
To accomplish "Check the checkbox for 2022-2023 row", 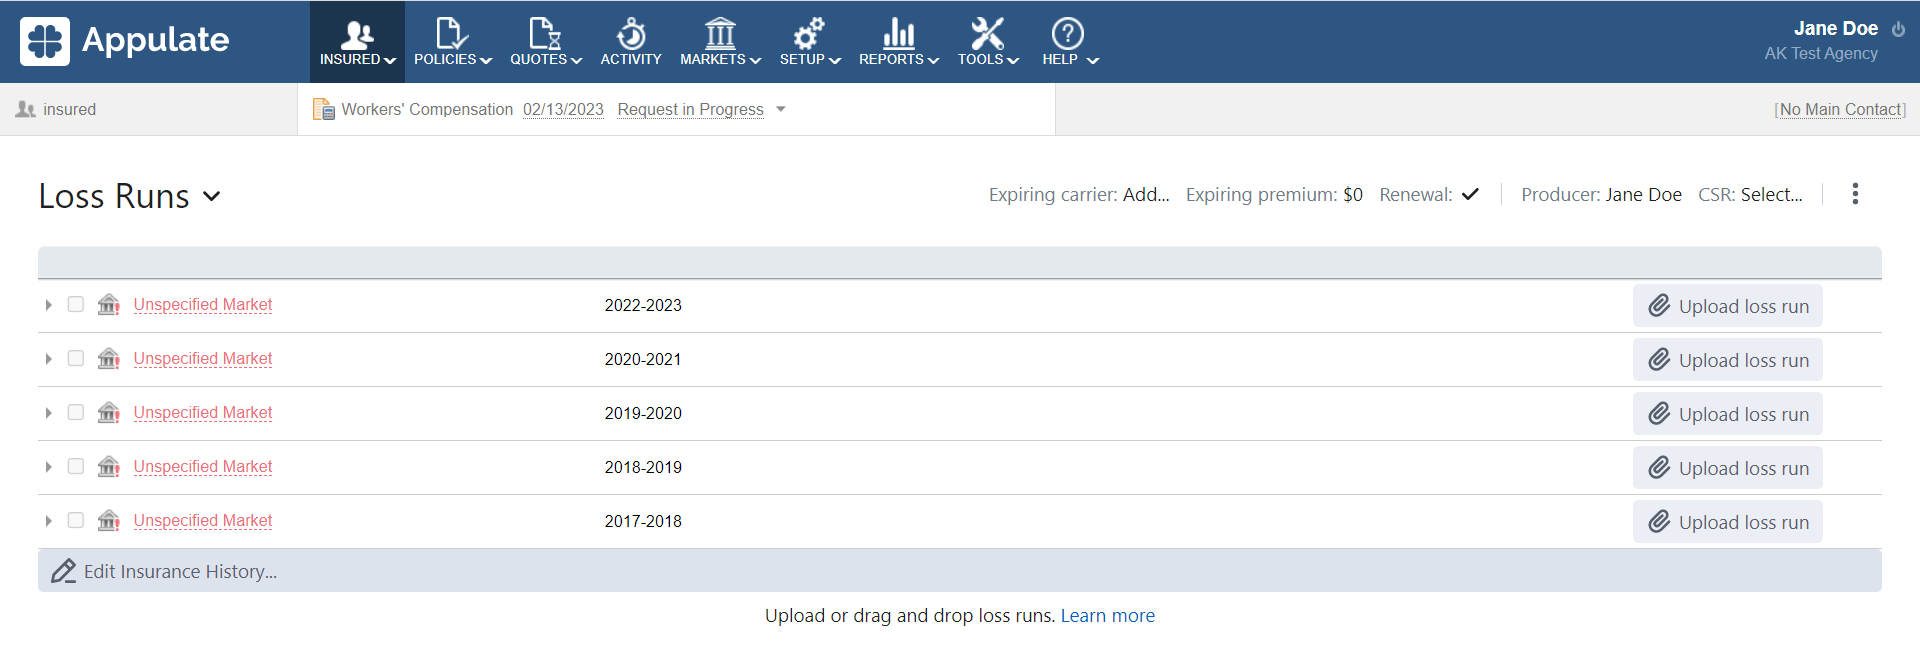I will click(76, 304).
